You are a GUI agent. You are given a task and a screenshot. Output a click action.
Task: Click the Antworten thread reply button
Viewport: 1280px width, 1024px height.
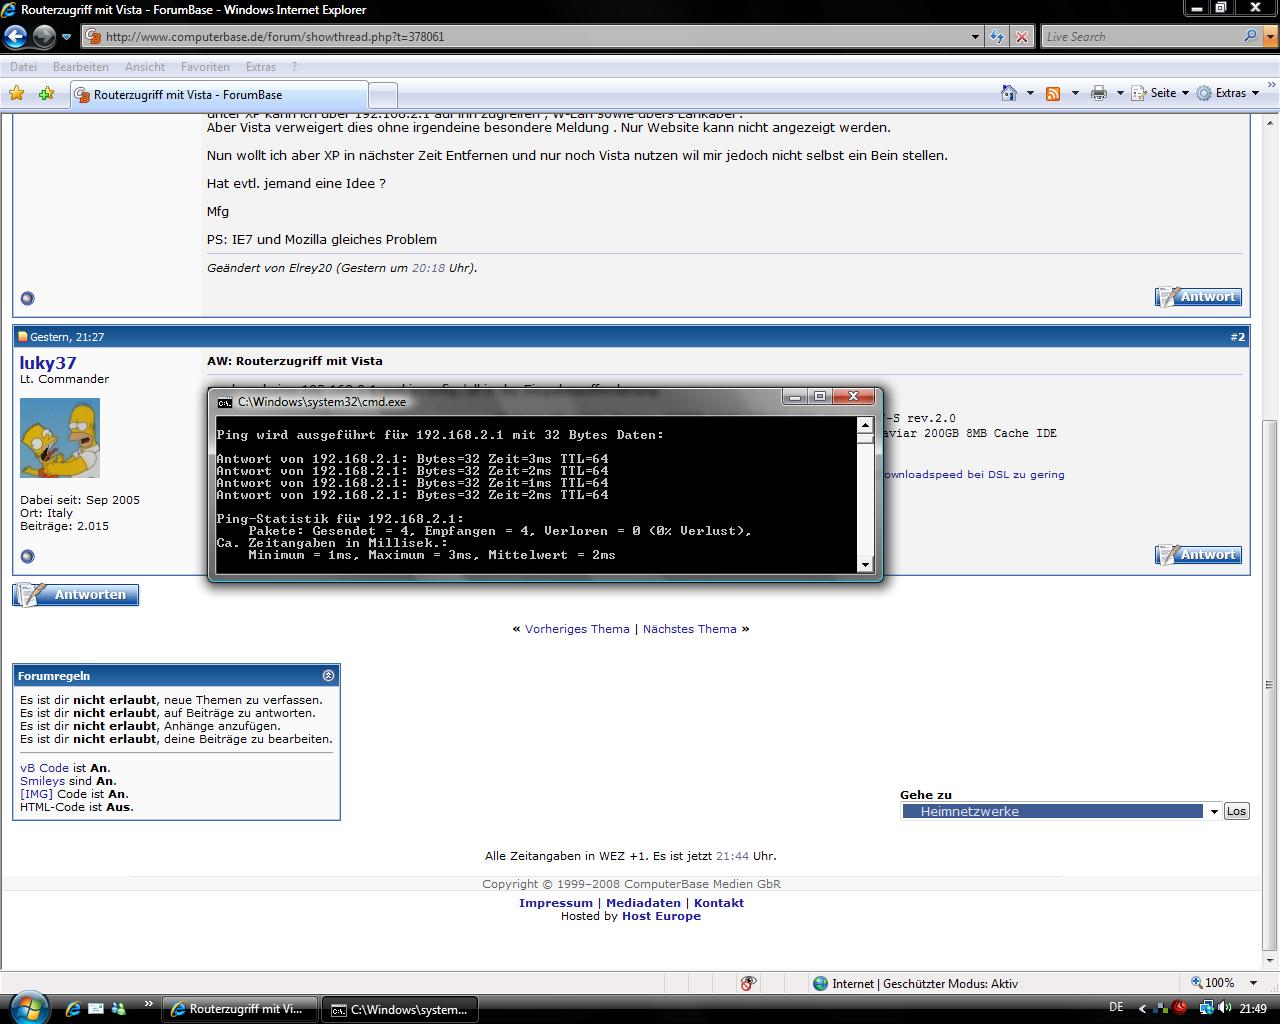(76, 595)
